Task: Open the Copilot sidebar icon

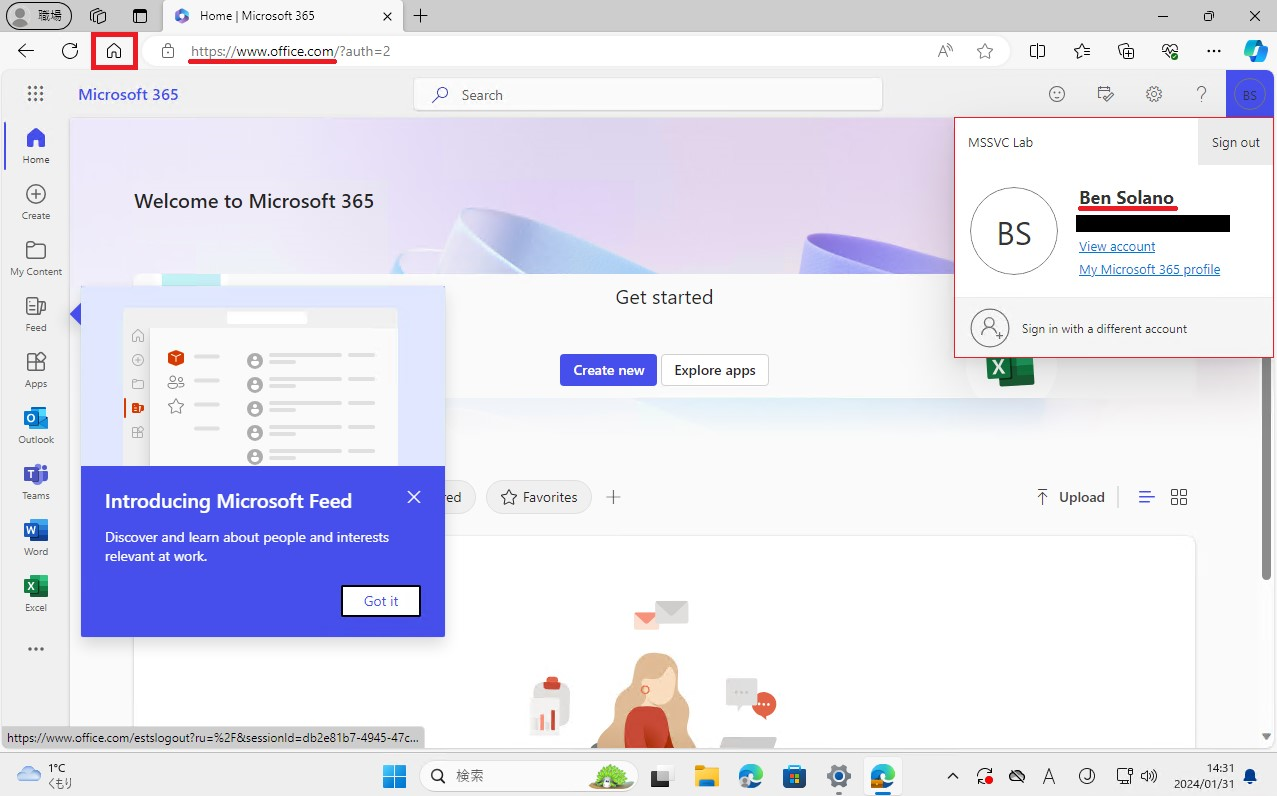Action: click(x=1256, y=51)
